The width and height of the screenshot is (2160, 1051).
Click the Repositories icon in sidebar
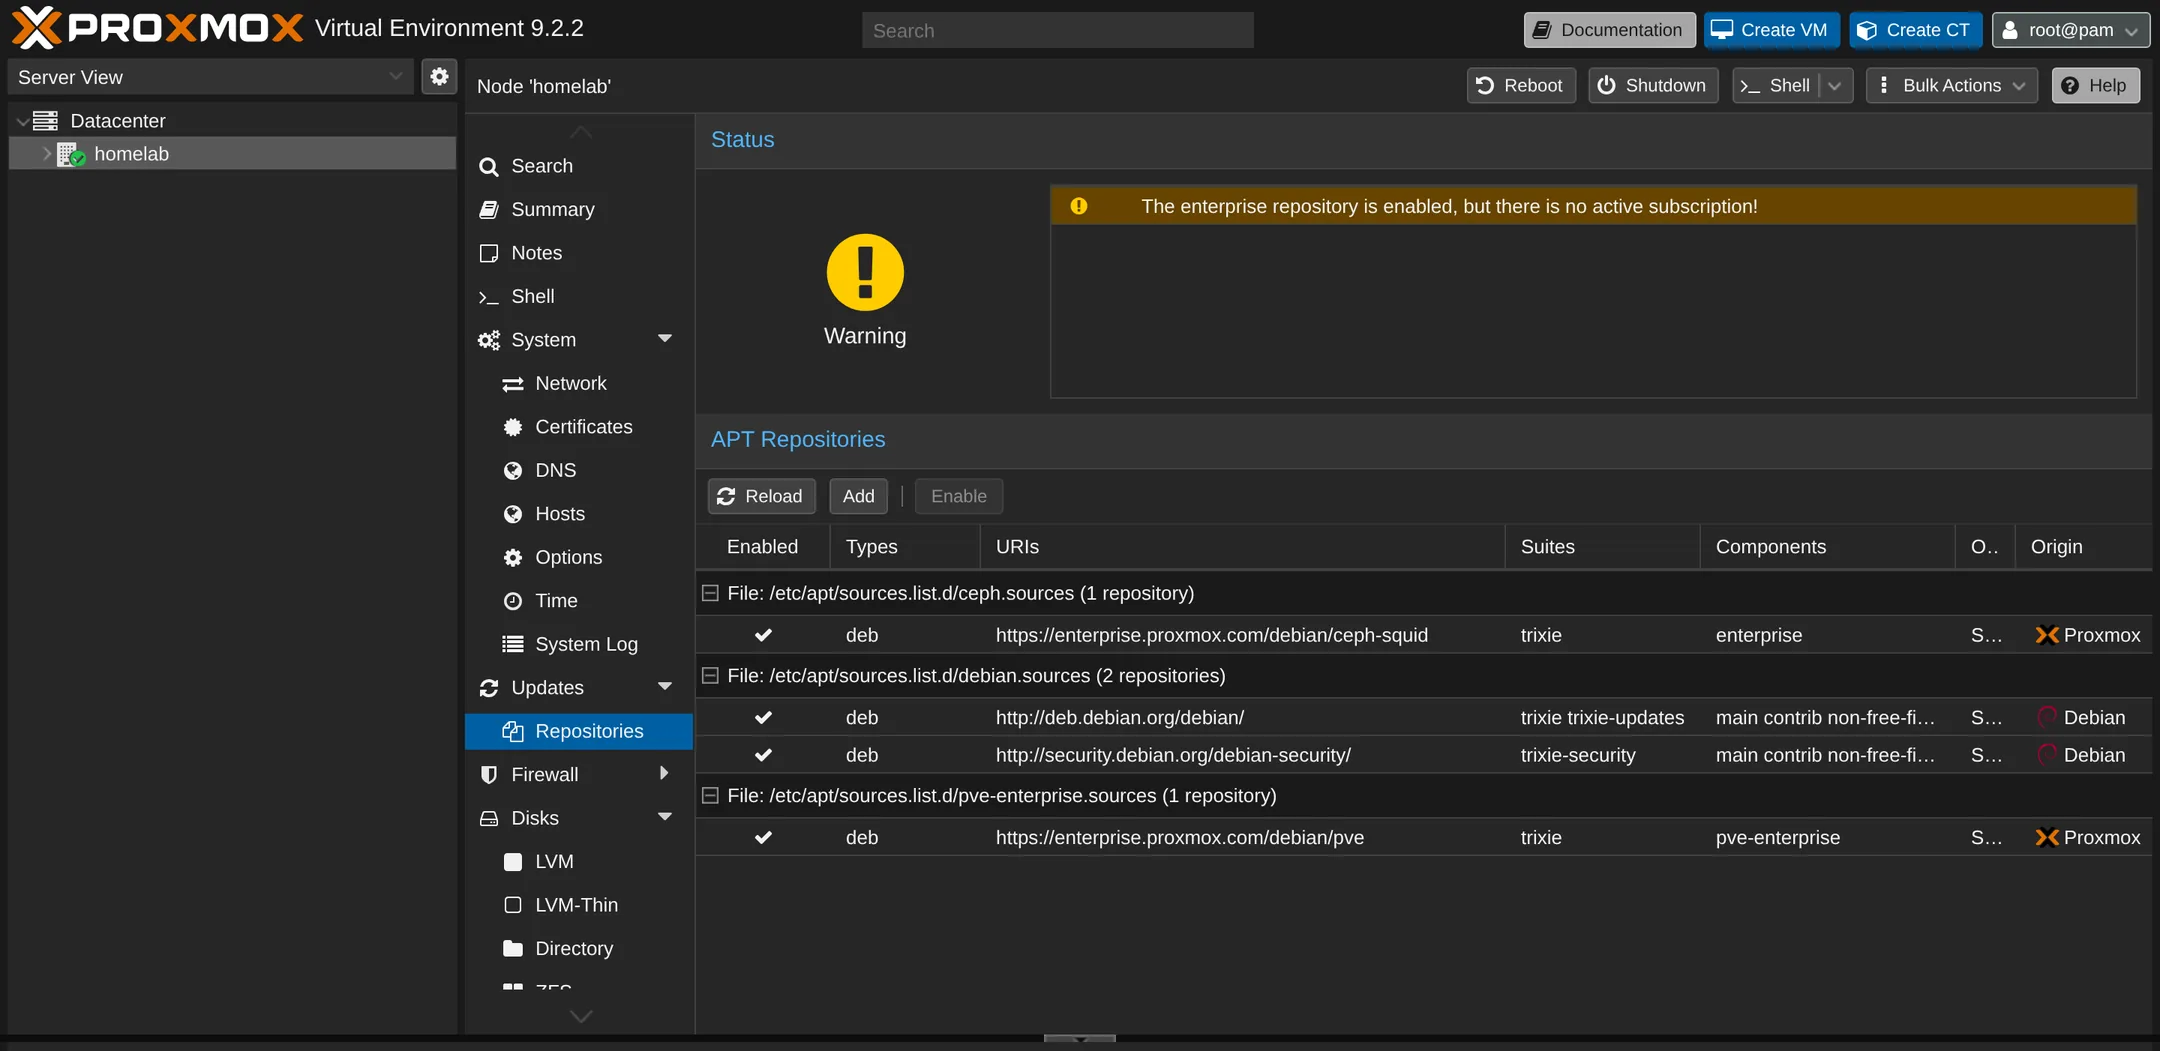click(x=513, y=732)
